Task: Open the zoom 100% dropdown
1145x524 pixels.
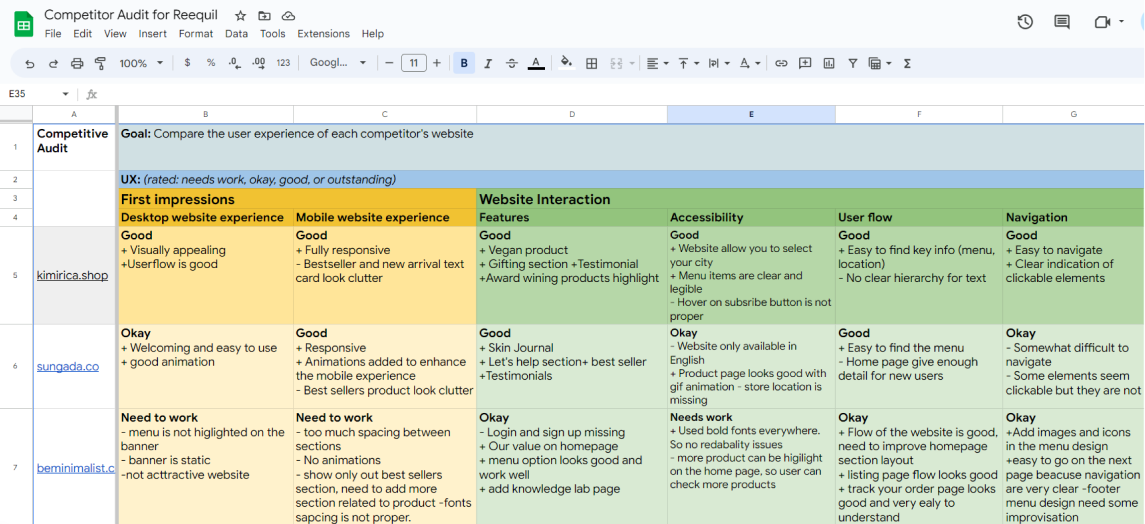Action: click(141, 63)
